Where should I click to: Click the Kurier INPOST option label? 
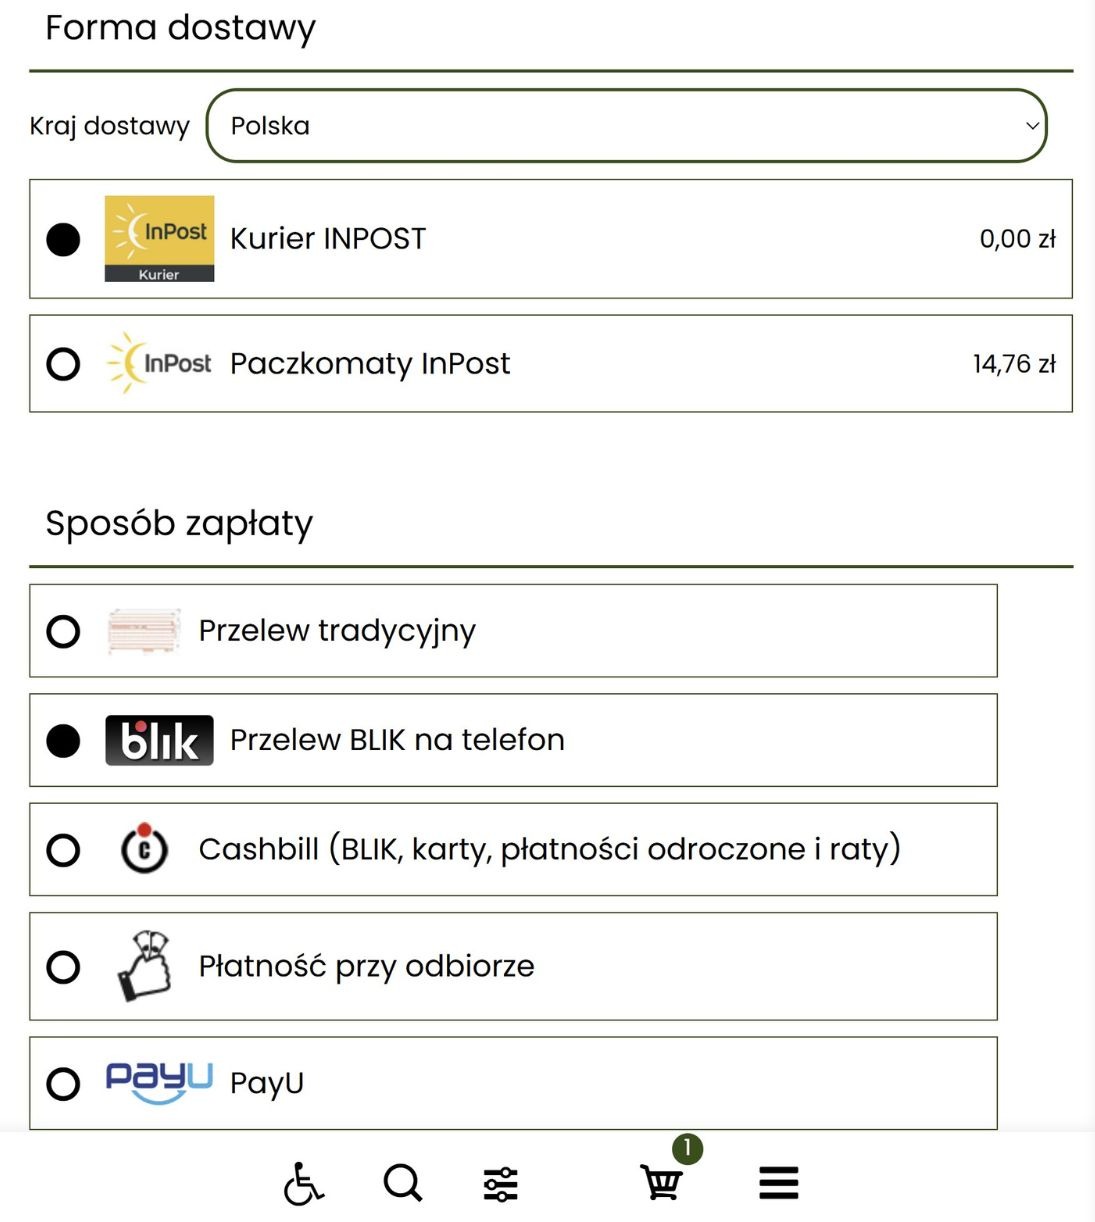pyautogui.click(x=328, y=239)
